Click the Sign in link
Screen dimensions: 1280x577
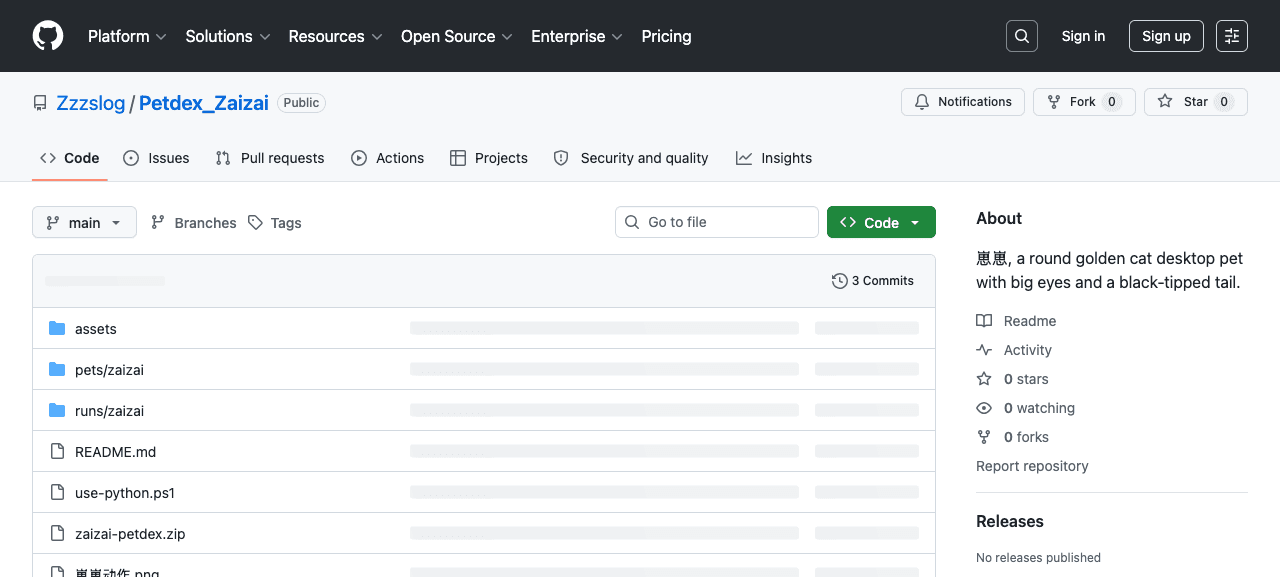[1084, 36]
